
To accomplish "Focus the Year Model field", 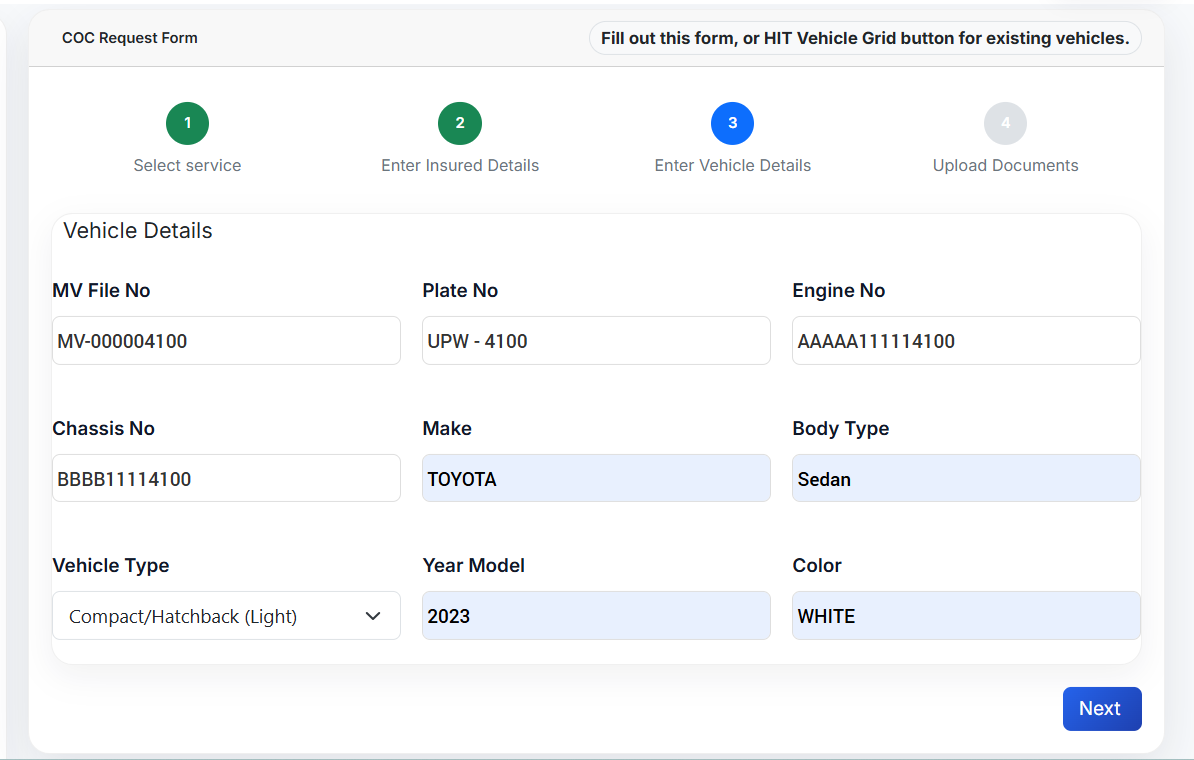I will (596, 616).
